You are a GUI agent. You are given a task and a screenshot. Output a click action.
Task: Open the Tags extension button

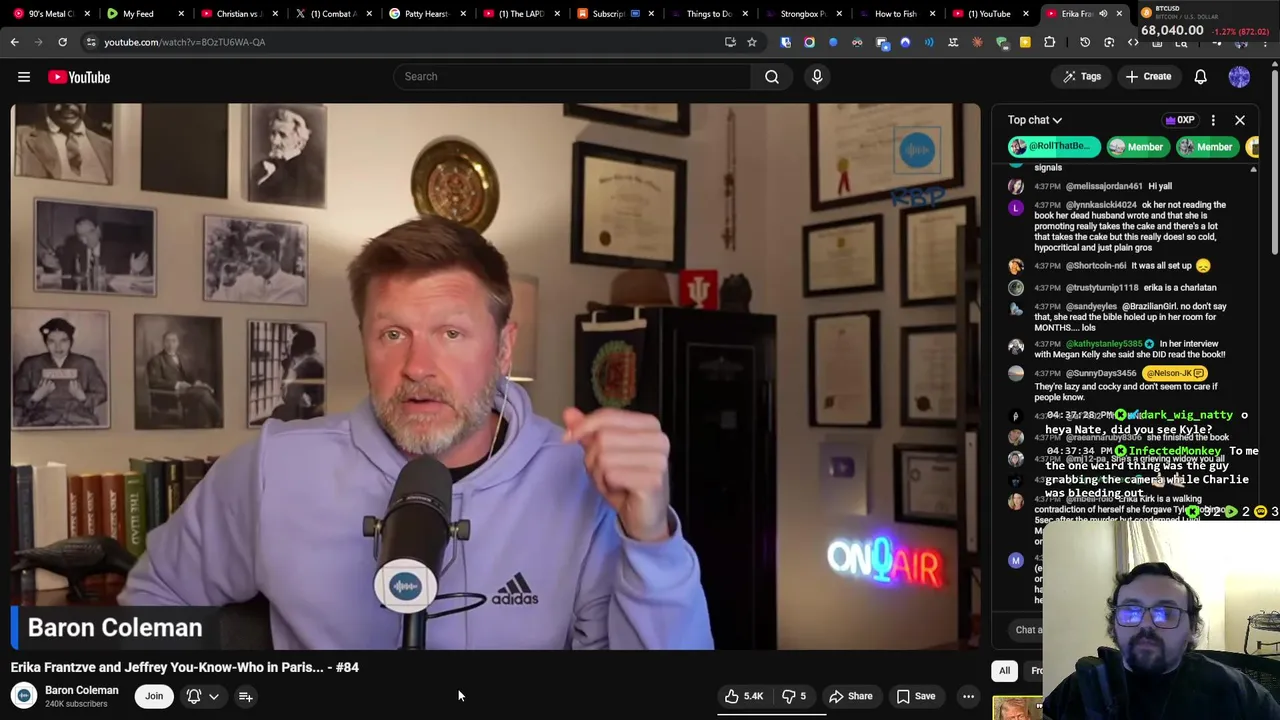click(1082, 76)
